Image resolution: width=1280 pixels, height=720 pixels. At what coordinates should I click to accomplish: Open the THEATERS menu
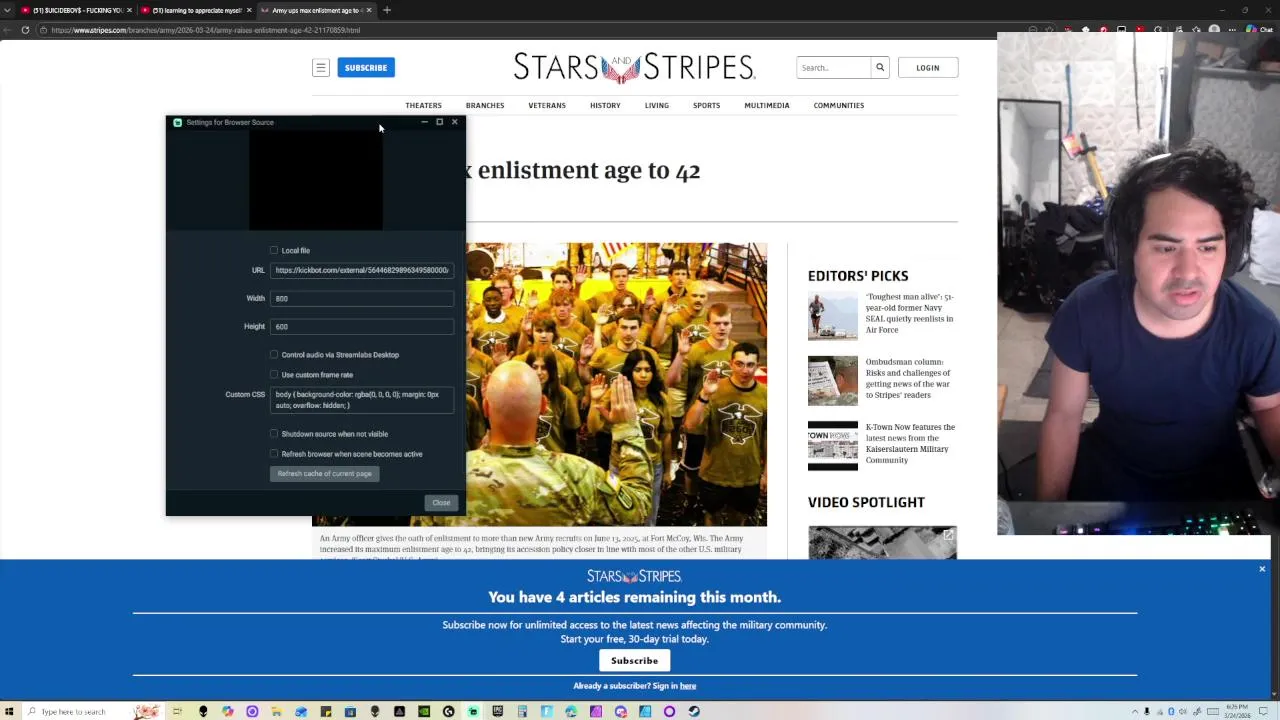tap(423, 105)
